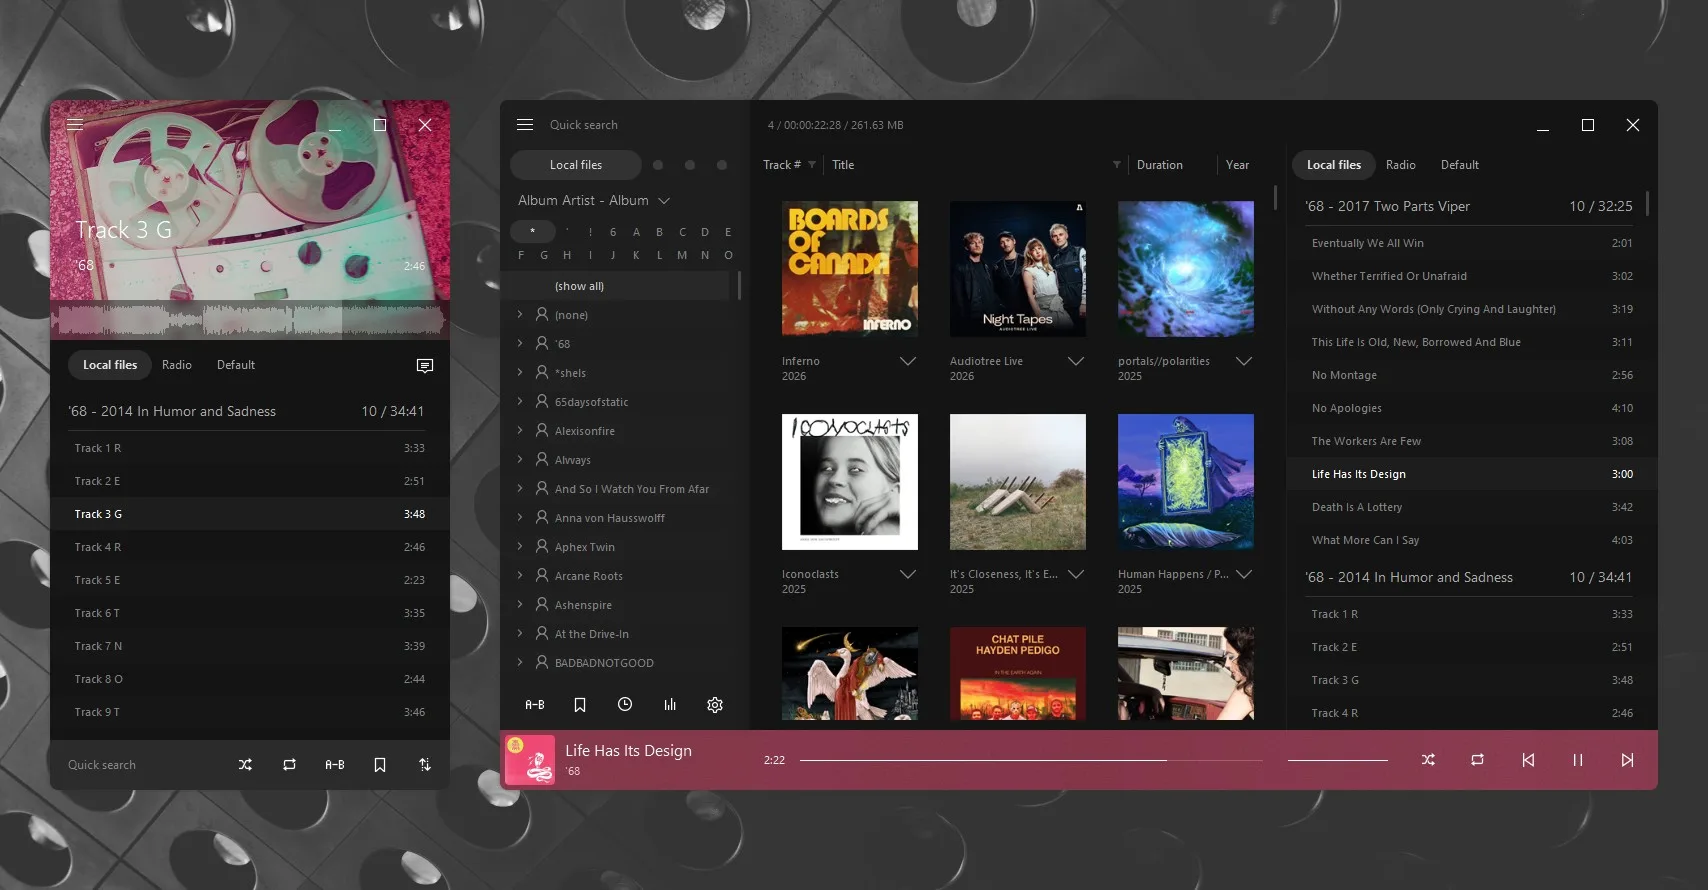
Task: Open the dropdown chevron for Audiotree Live
Action: click(1076, 361)
